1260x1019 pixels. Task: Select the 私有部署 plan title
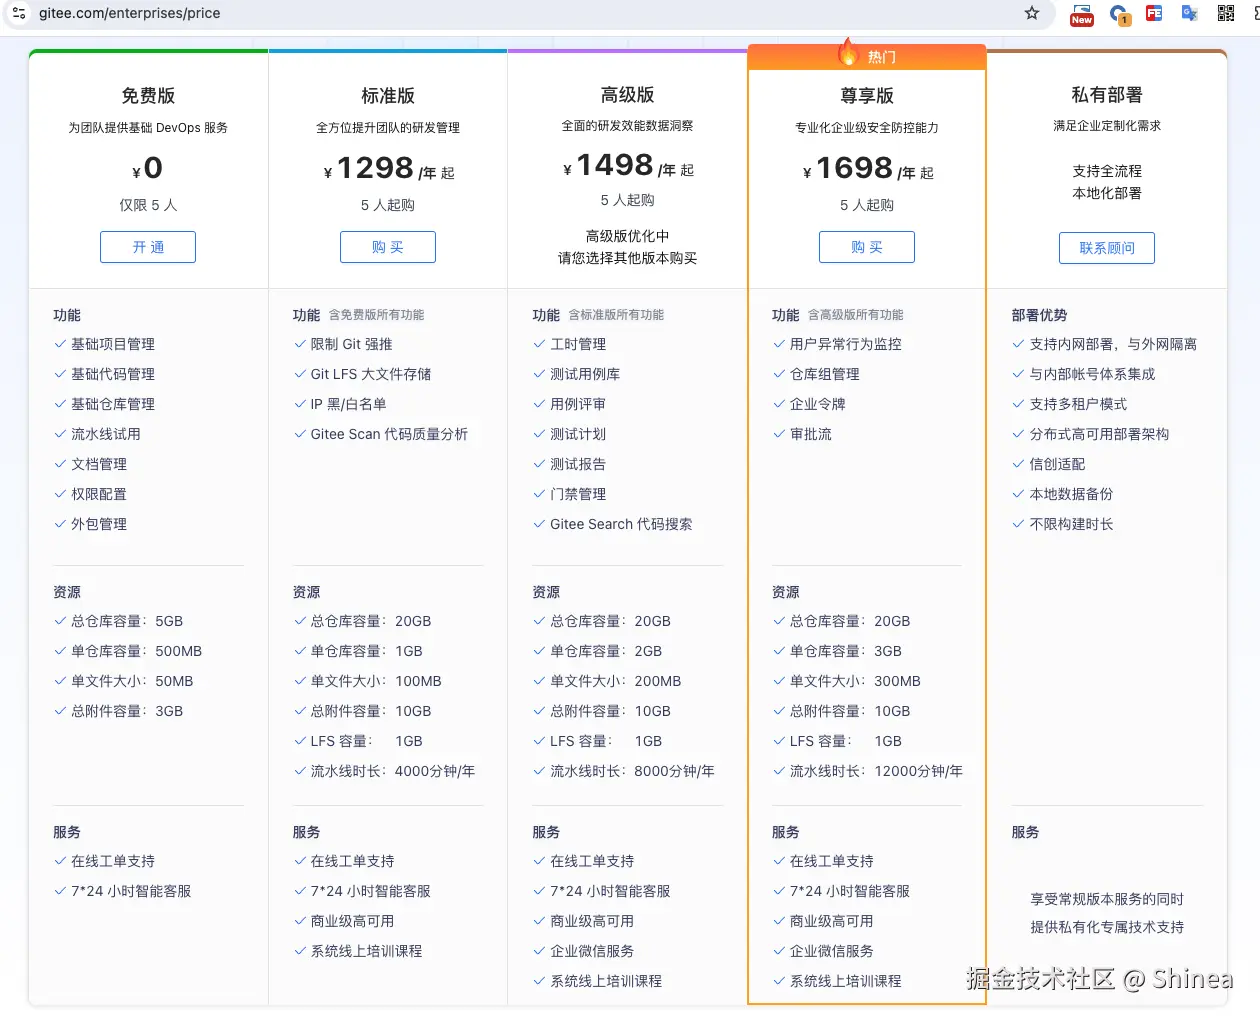[1107, 95]
